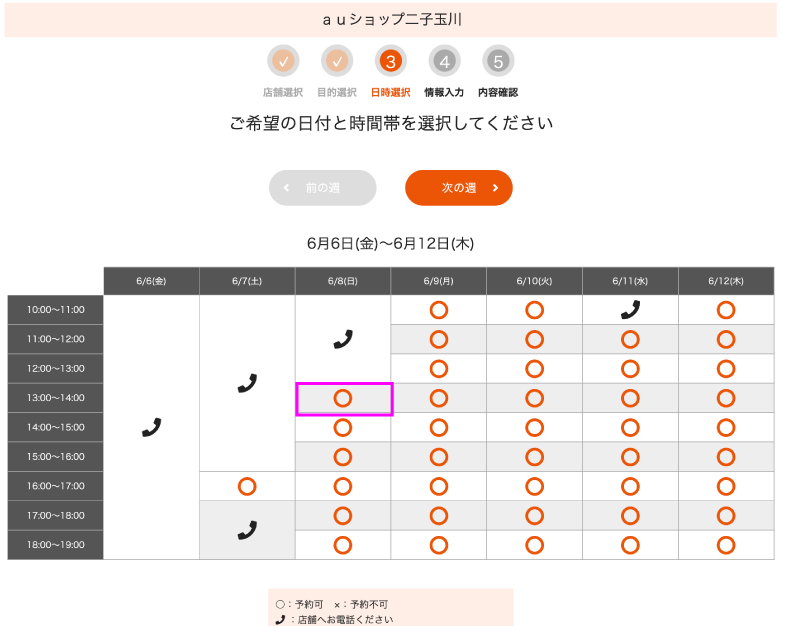Select 6/11 15:00~16:00 available slot
The image size is (788, 626).
tap(630, 457)
